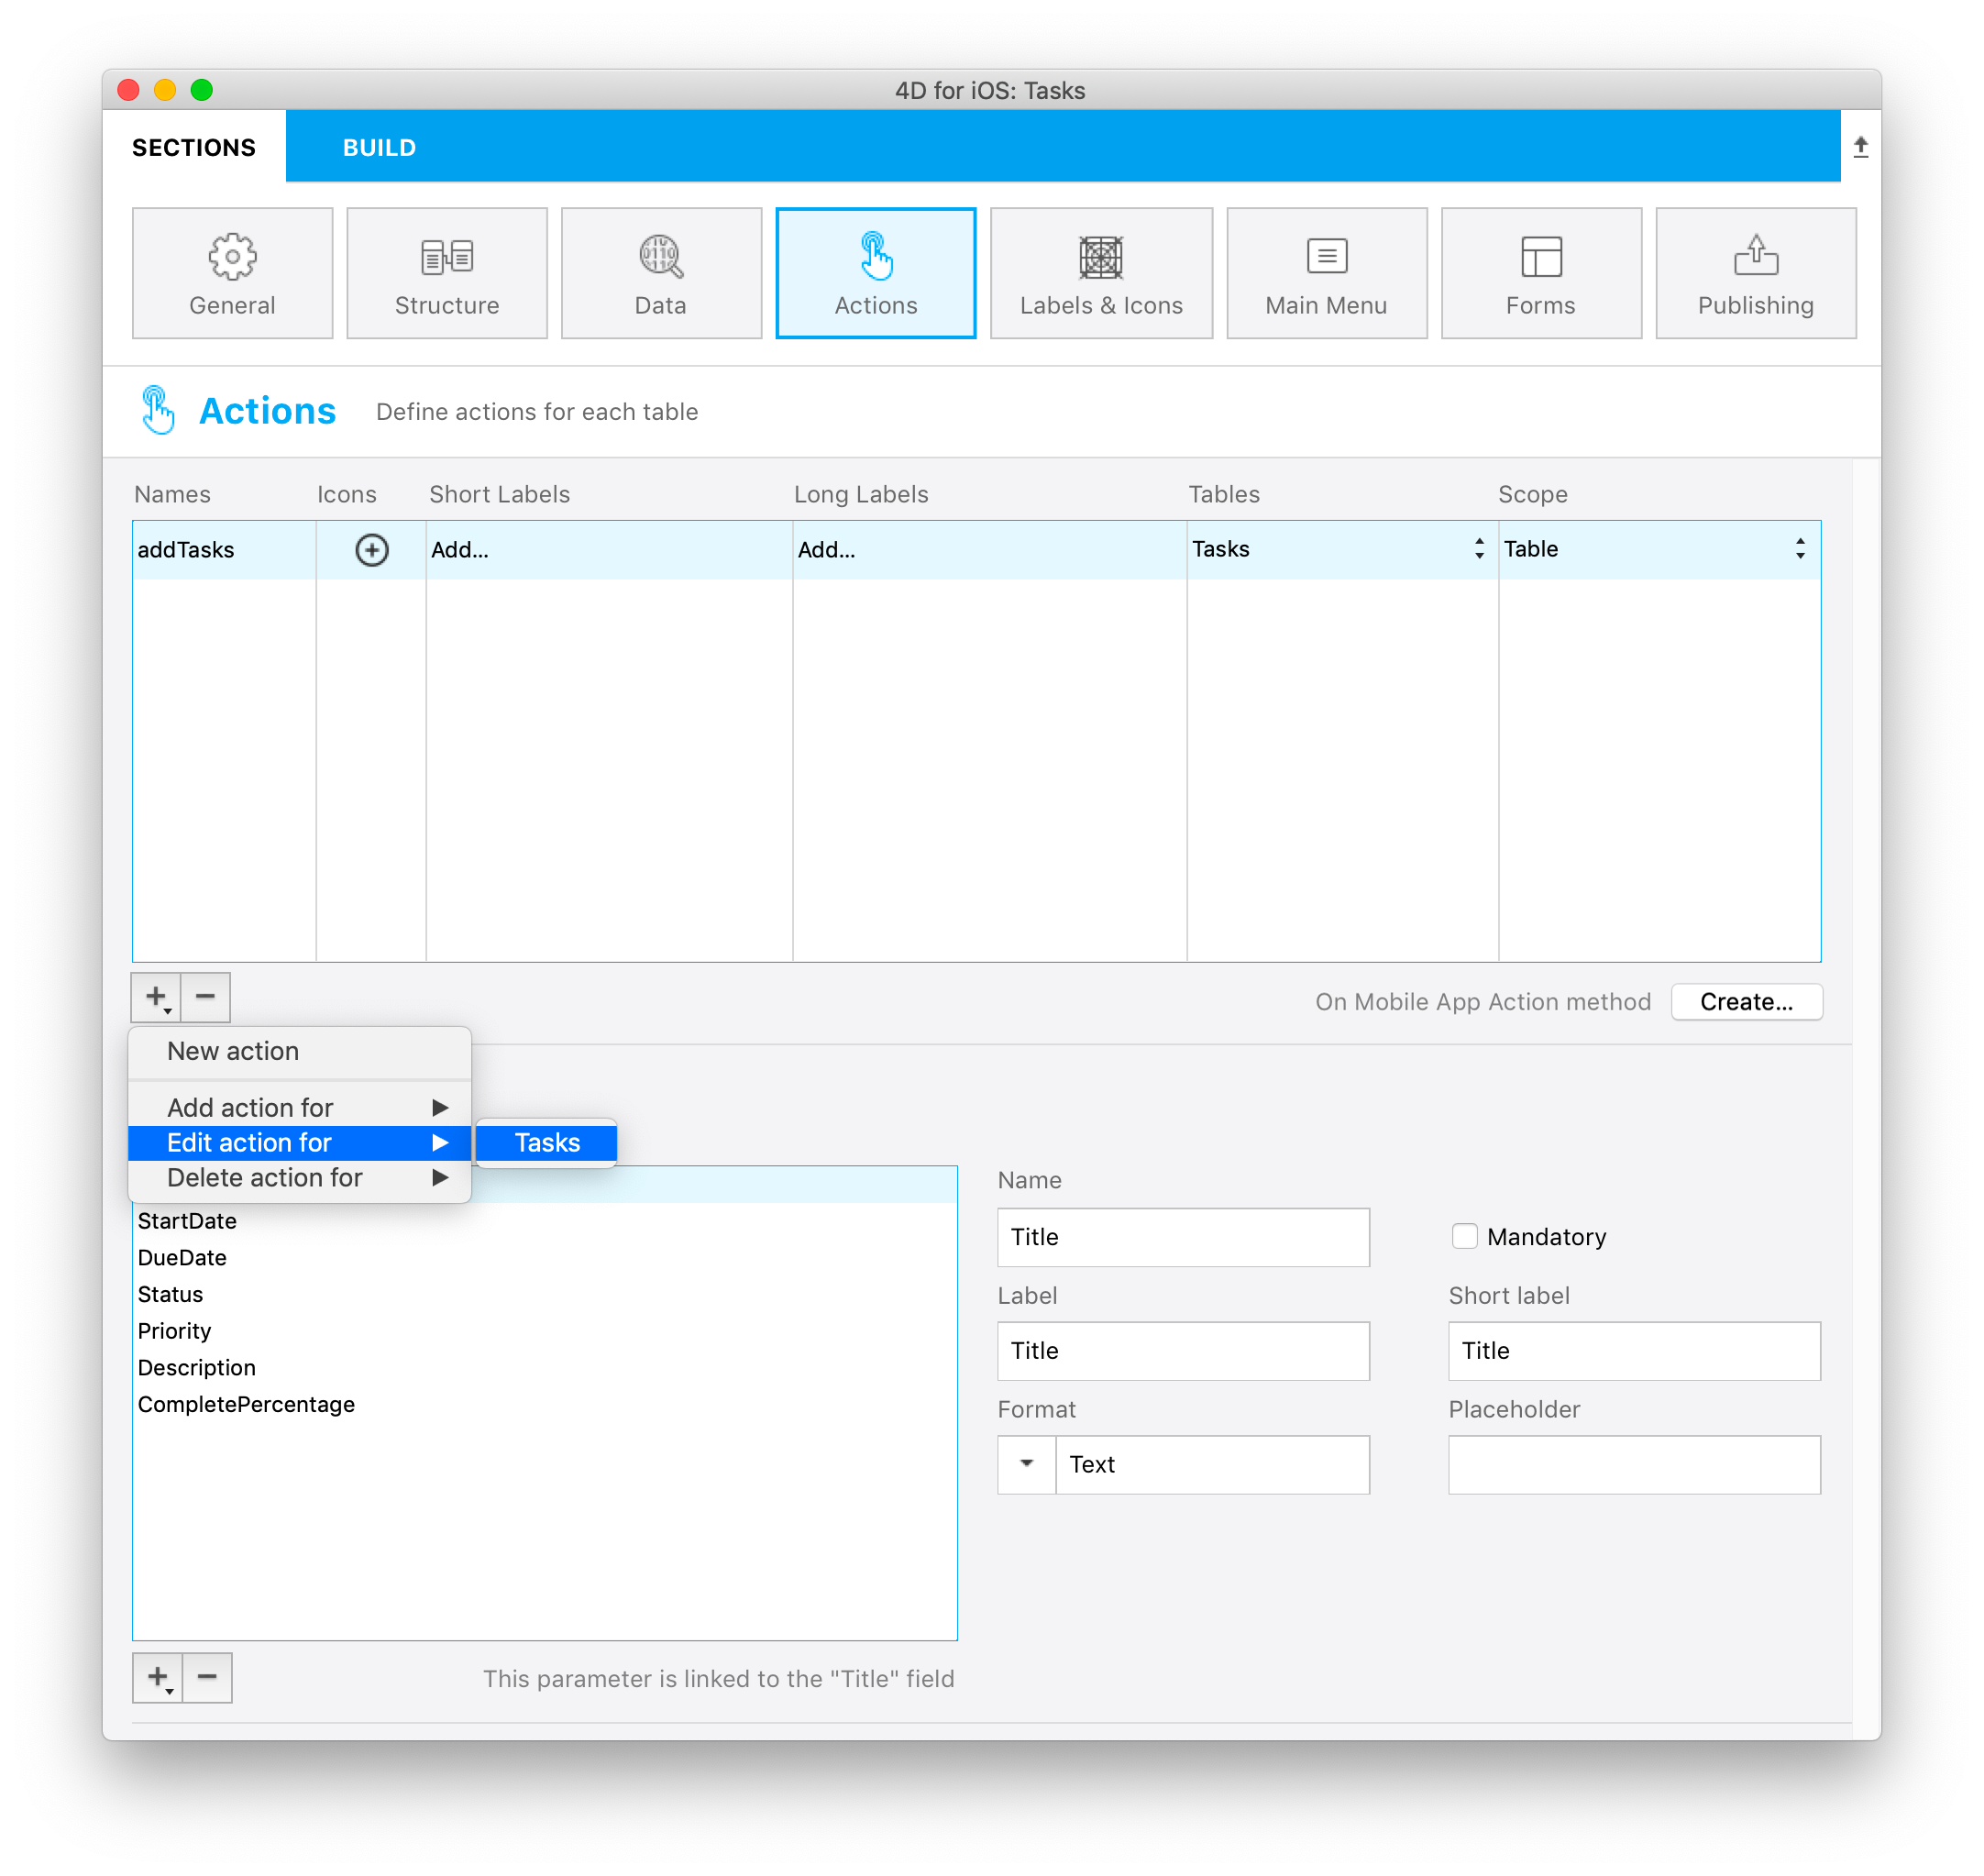Image resolution: width=1984 pixels, height=1876 pixels.
Task: Click the remove action minus button
Action: click(x=206, y=997)
